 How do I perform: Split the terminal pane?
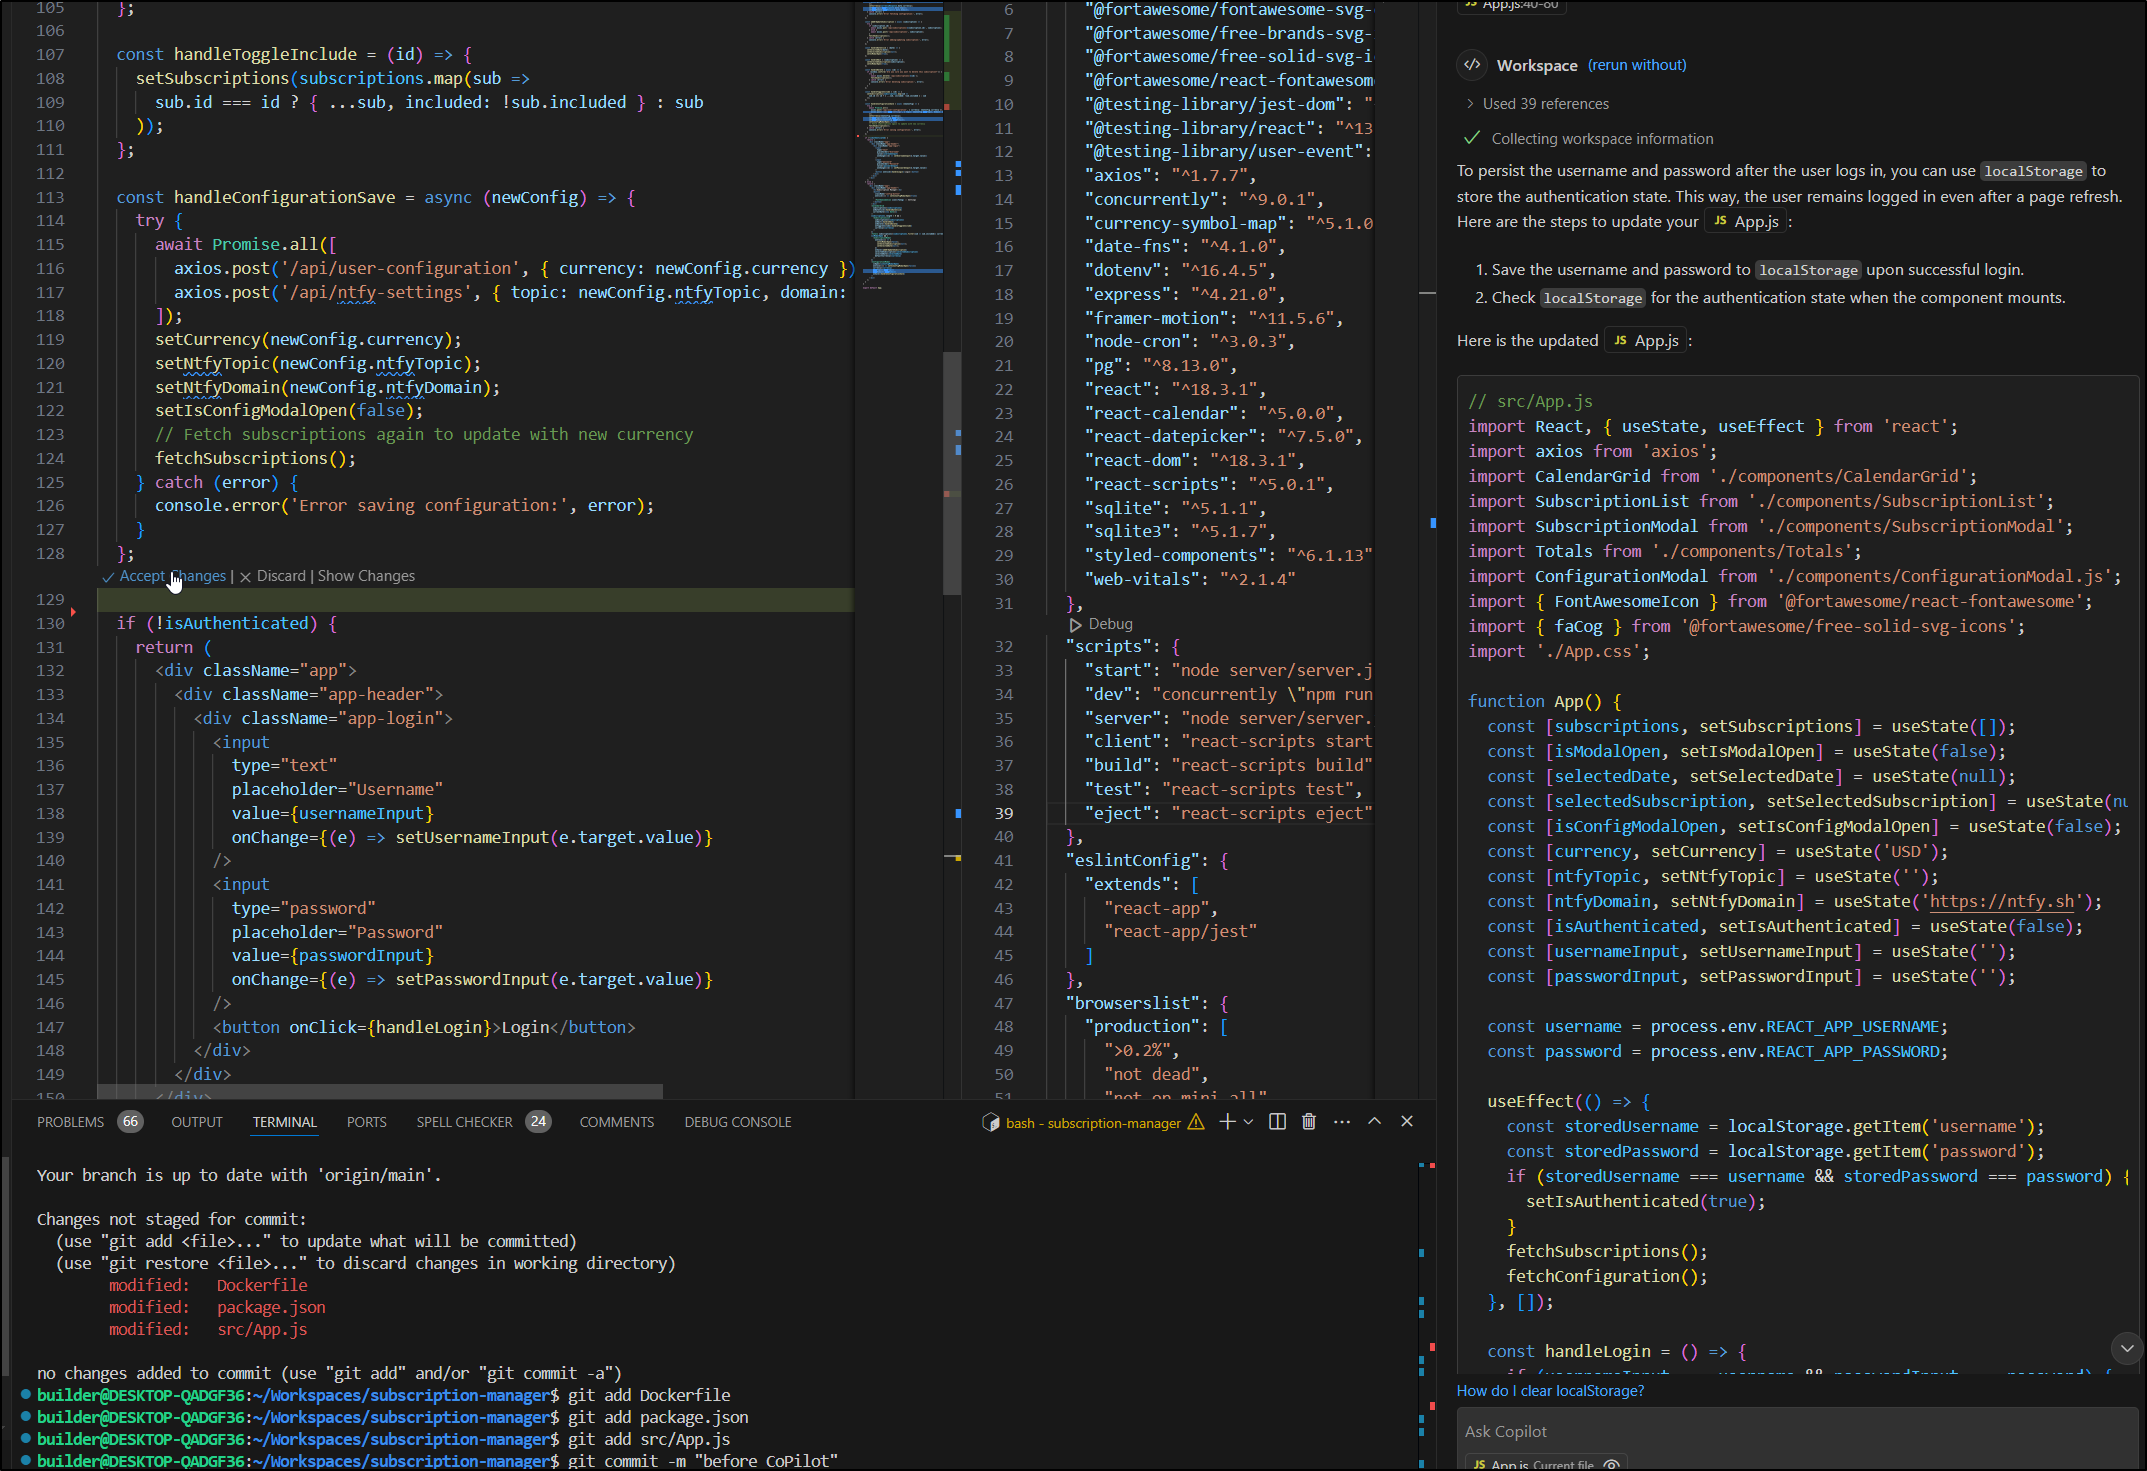tap(1277, 1122)
